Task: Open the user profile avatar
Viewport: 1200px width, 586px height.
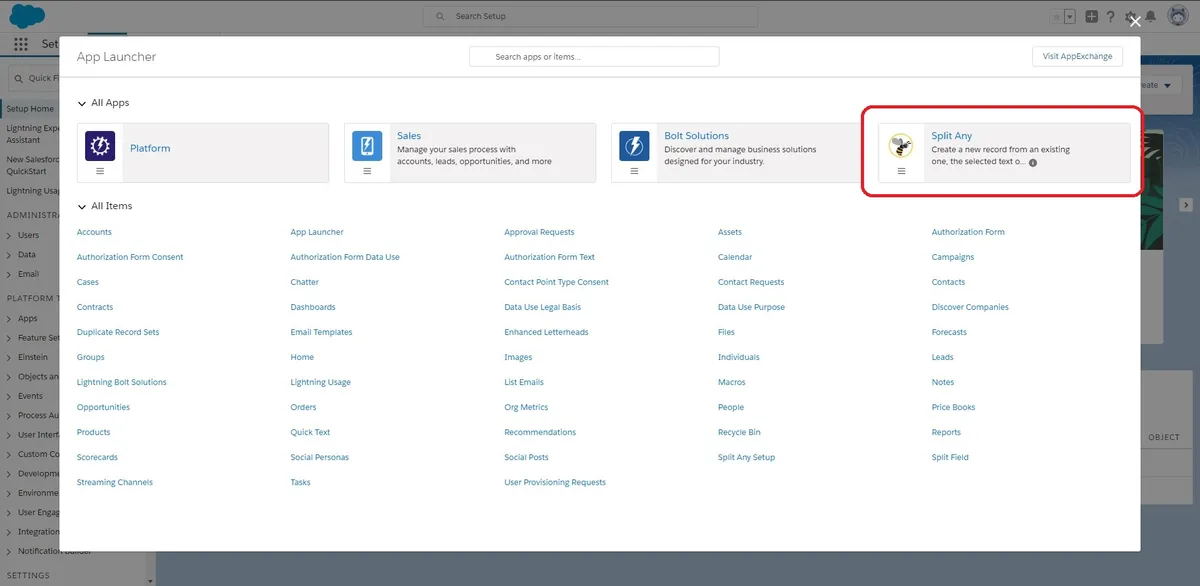Action: [1177, 17]
